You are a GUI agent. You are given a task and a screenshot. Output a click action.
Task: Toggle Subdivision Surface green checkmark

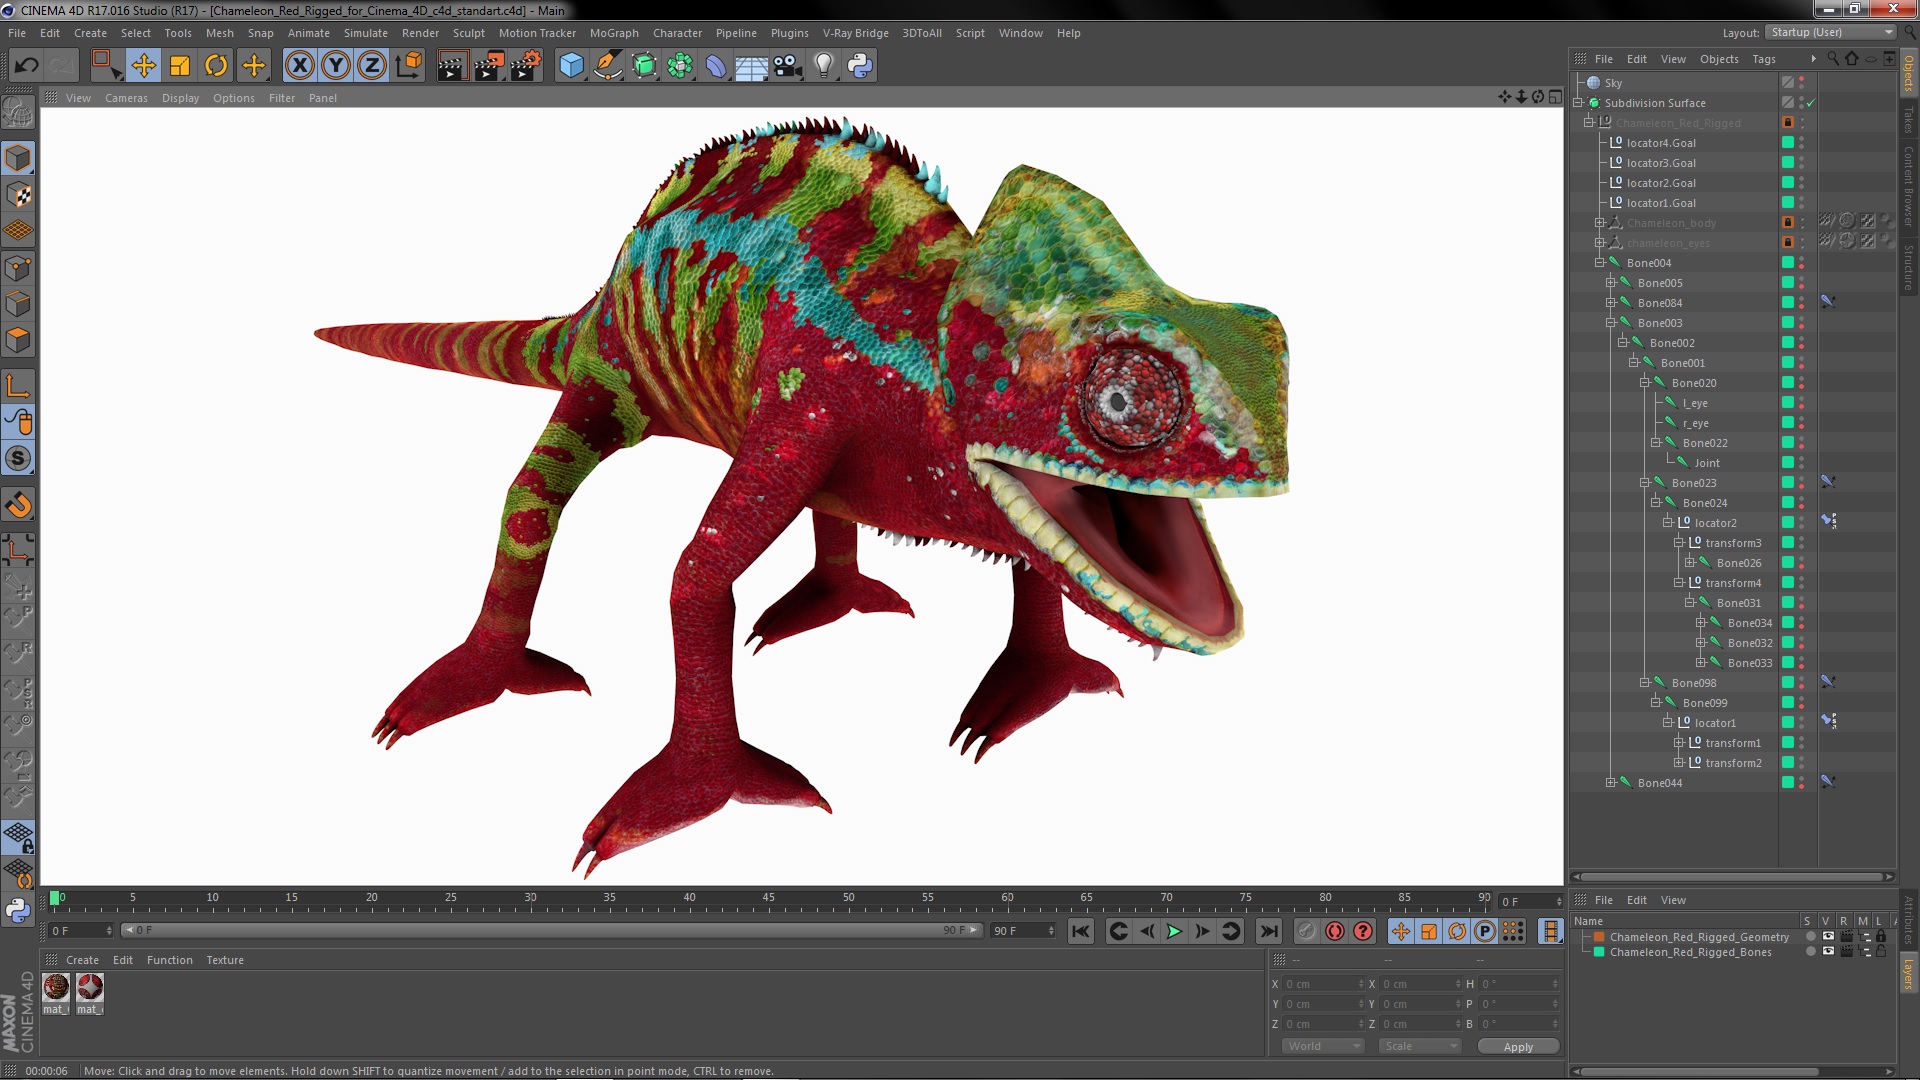[x=1811, y=103]
